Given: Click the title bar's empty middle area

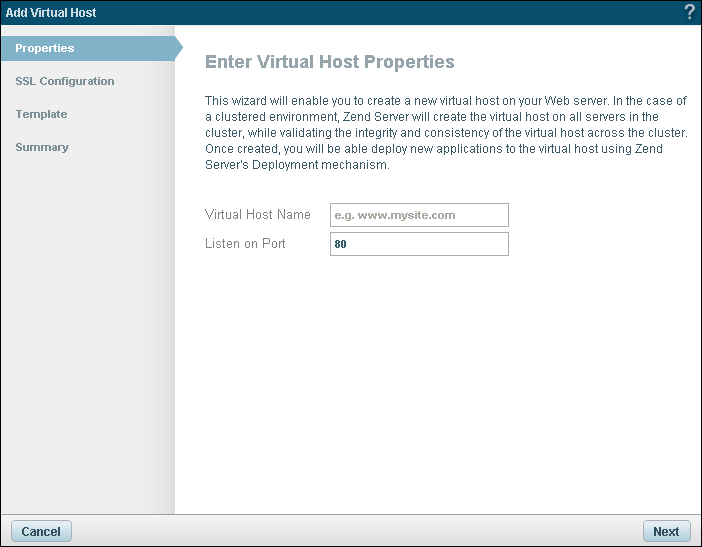Looking at the screenshot, I should (380, 12).
